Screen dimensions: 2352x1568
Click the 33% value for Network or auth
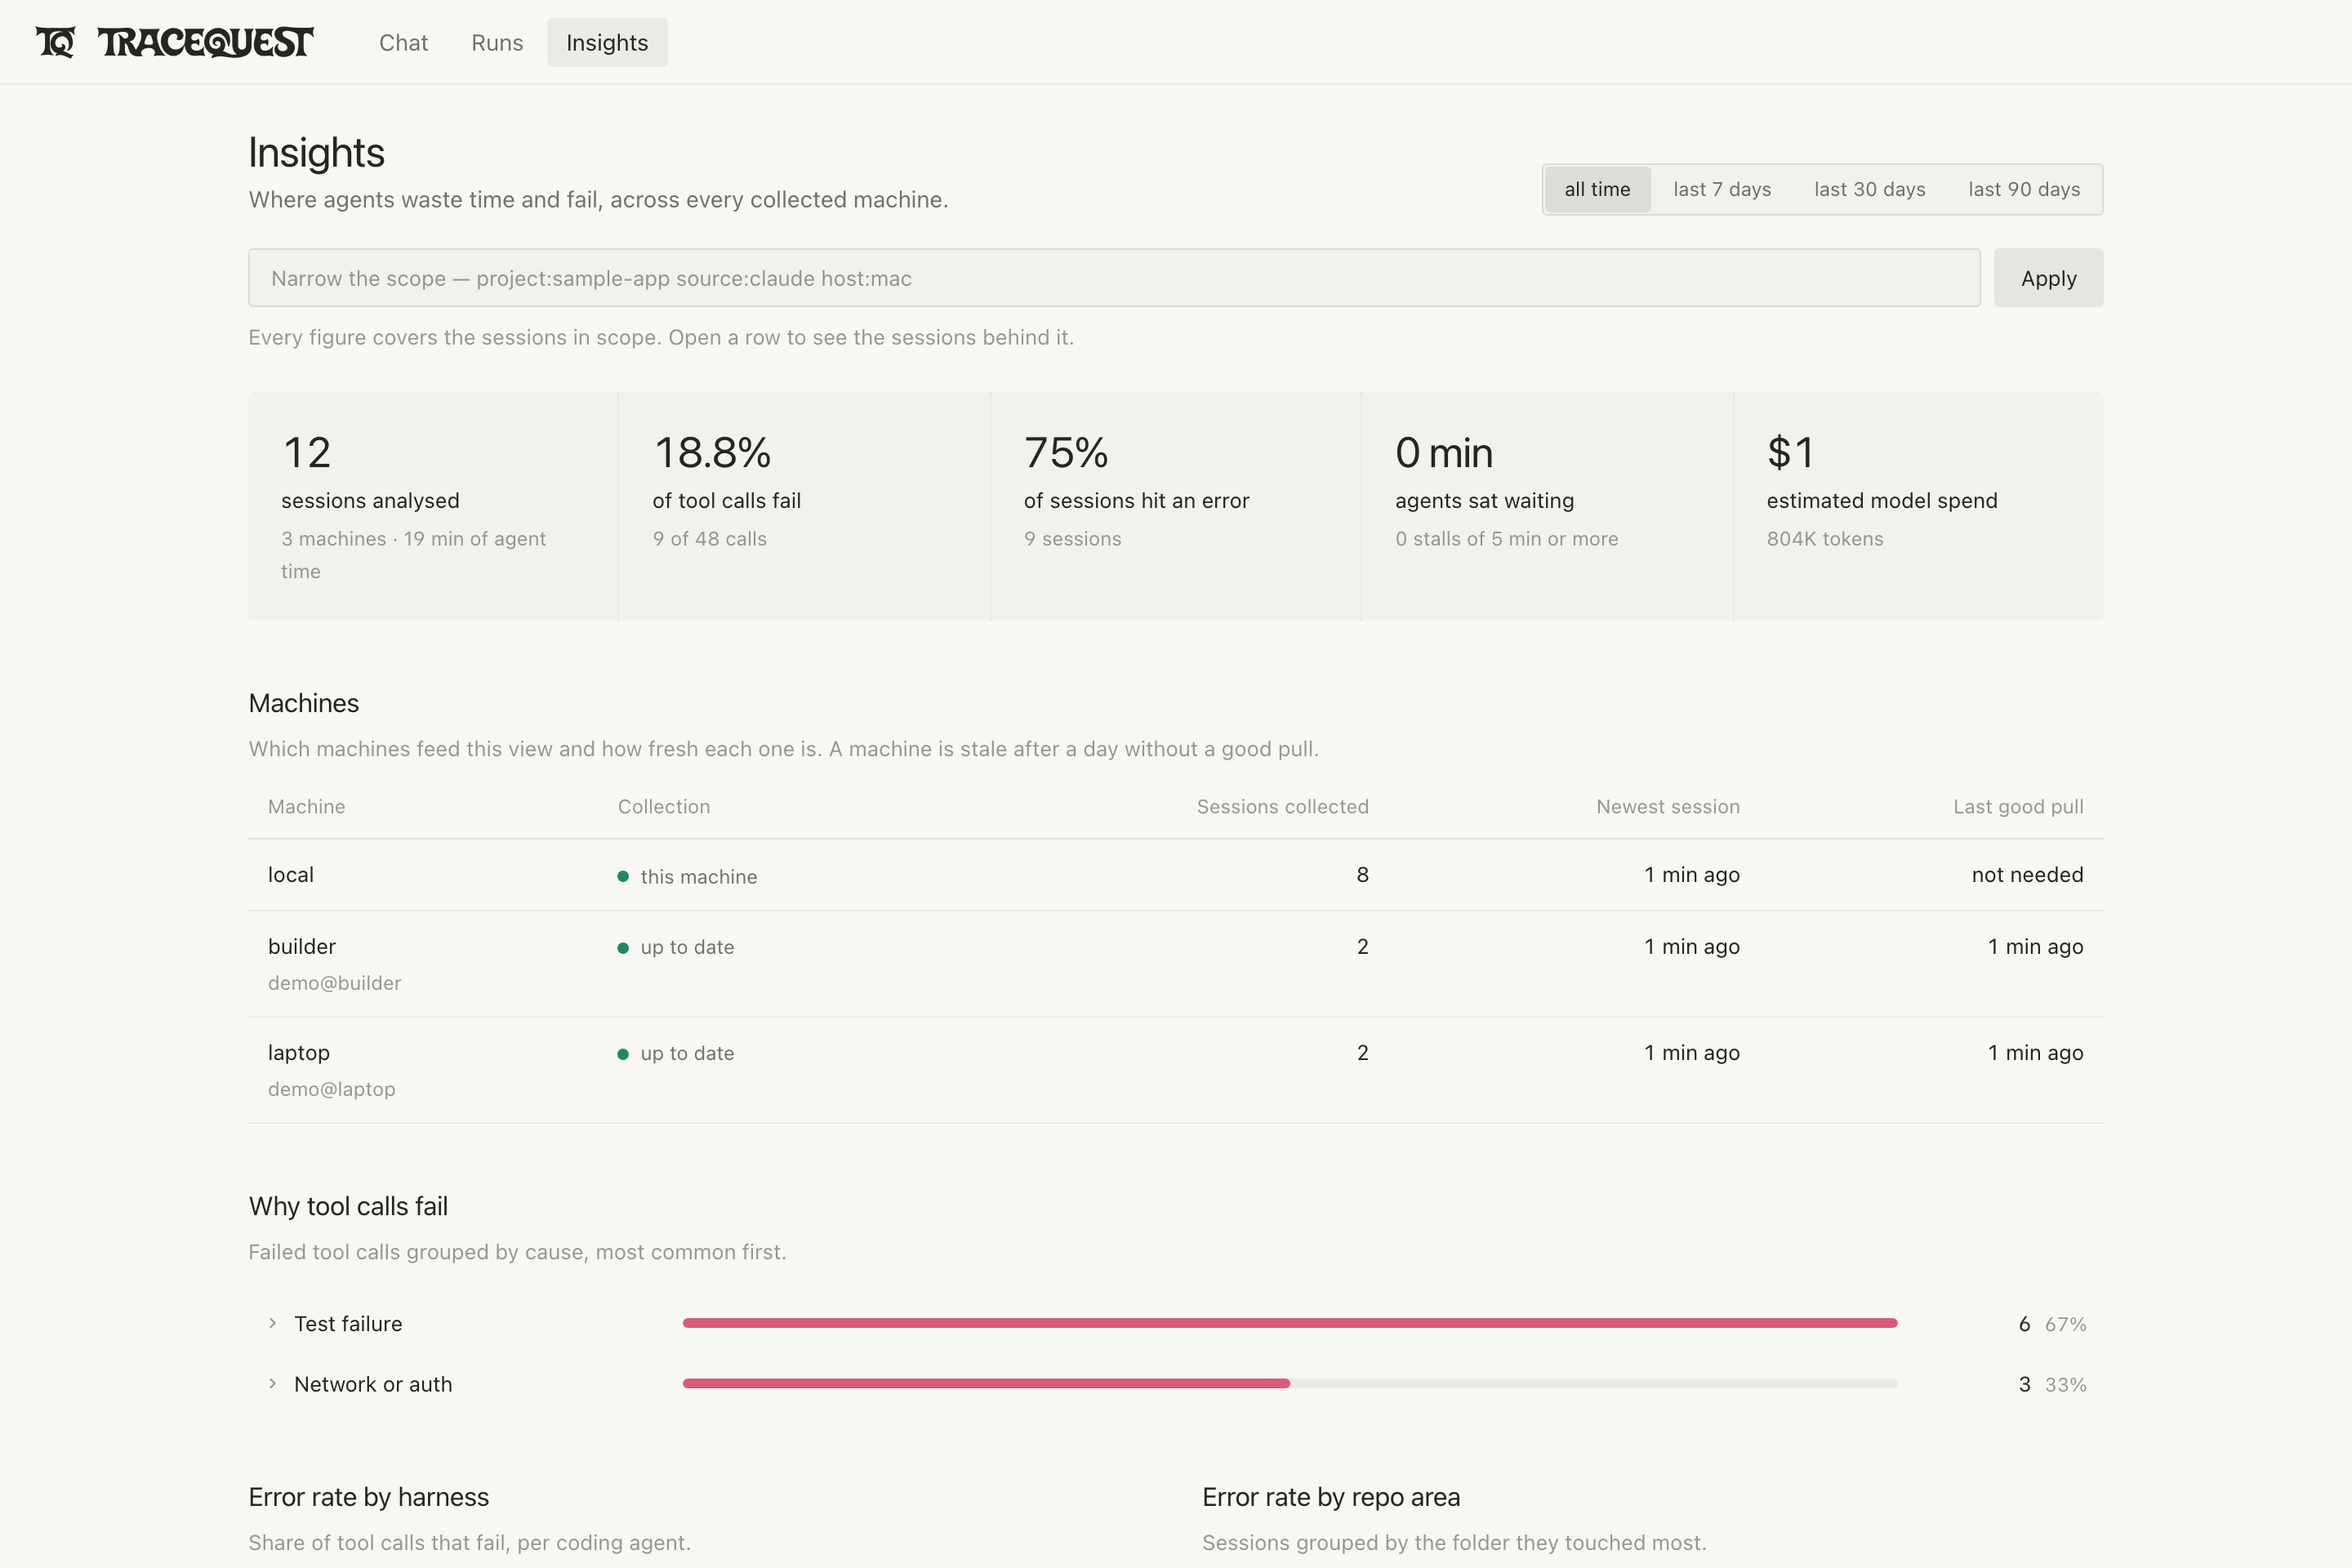tap(2065, 1384)
